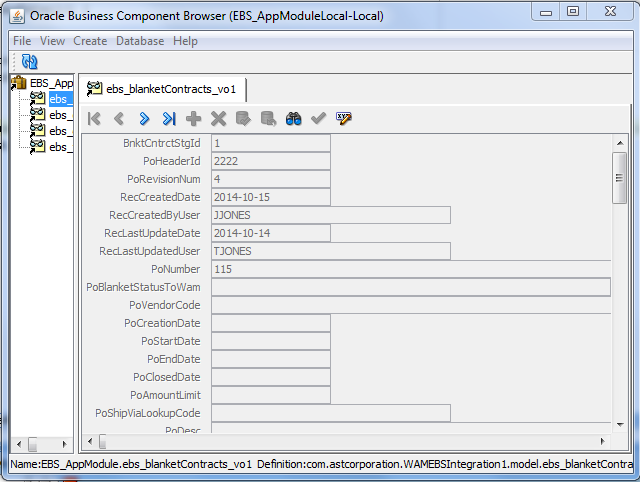Click the empty PoVendorCode field
This screenshot has width=640, height=482.
[x=411, y=305]
